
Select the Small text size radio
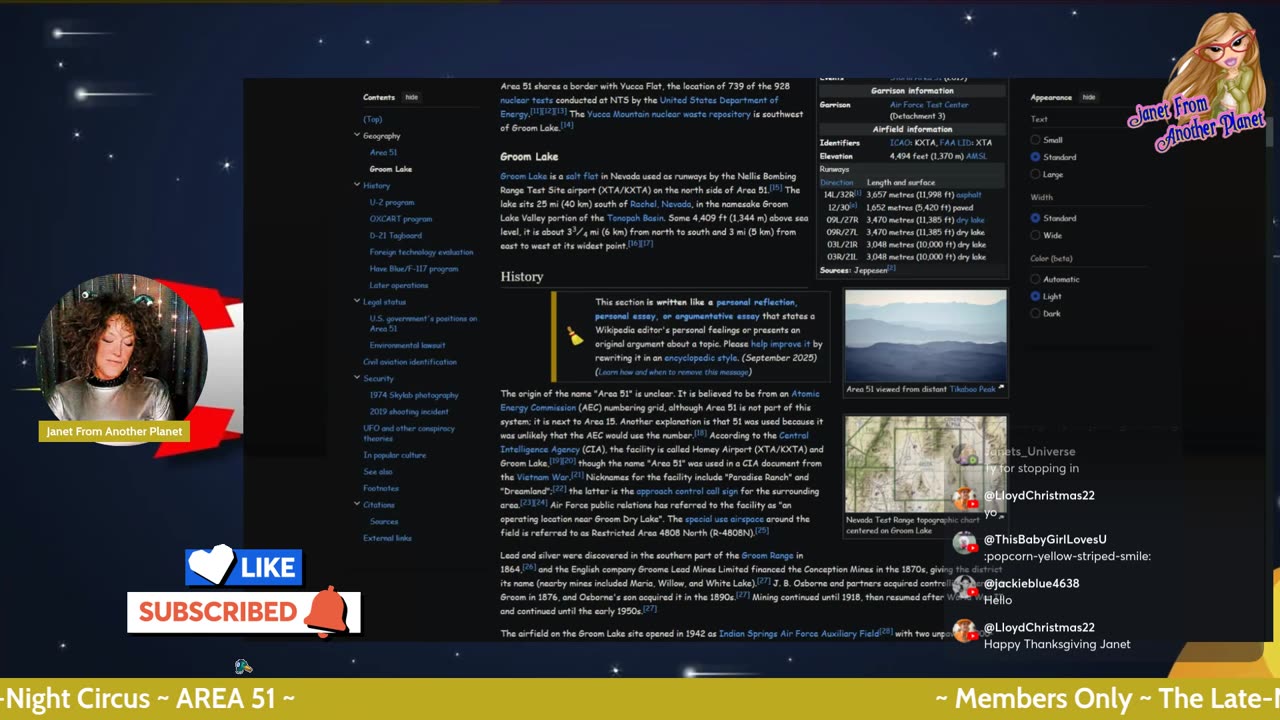tap(1035, 140)
